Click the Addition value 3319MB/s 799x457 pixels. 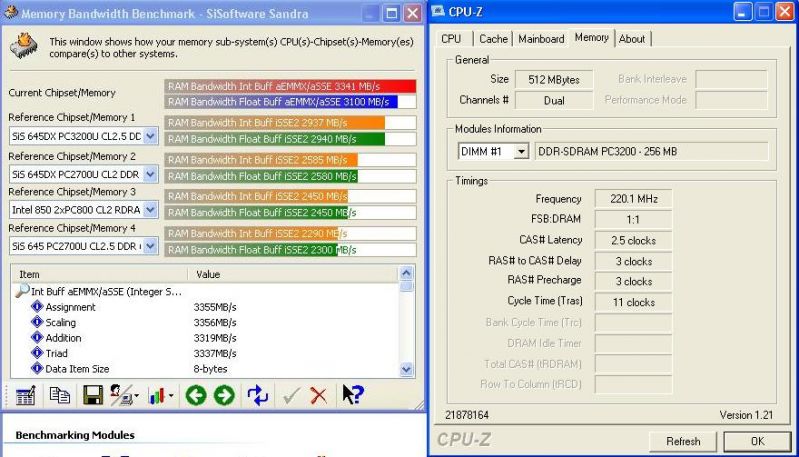(x=215, y=338)
